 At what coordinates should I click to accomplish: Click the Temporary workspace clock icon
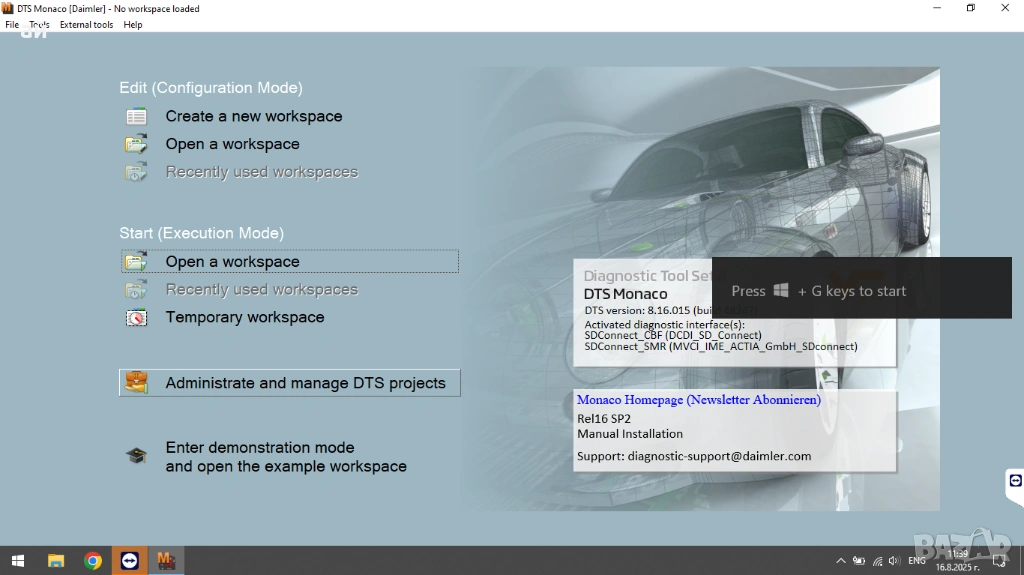point(136,318)
